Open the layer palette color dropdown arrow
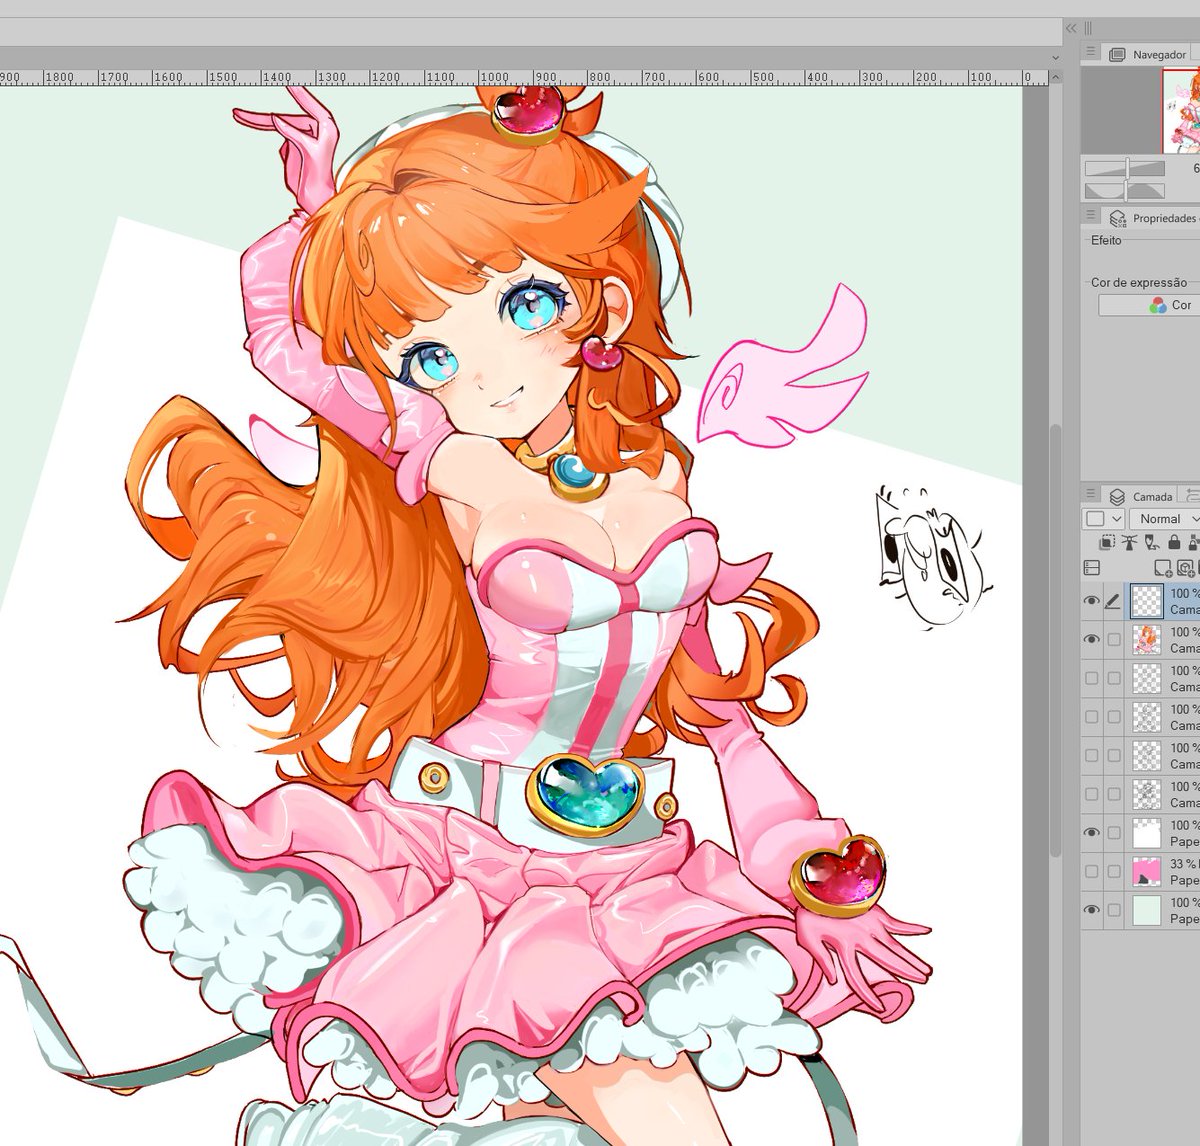1200x1146 pixels. [1117, 519]
